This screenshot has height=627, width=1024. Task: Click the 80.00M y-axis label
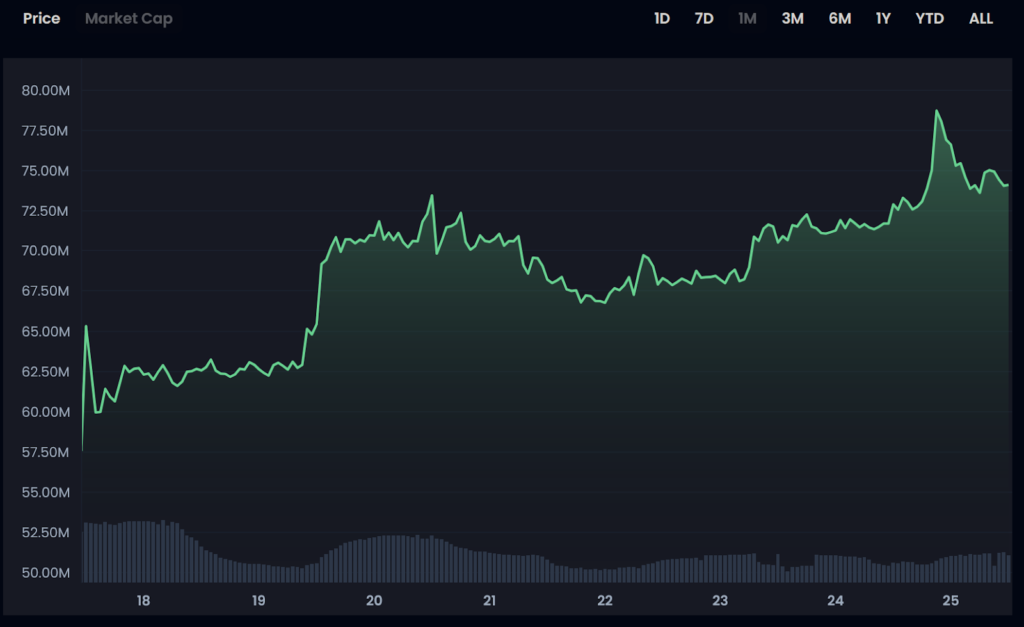coord(44,91)
